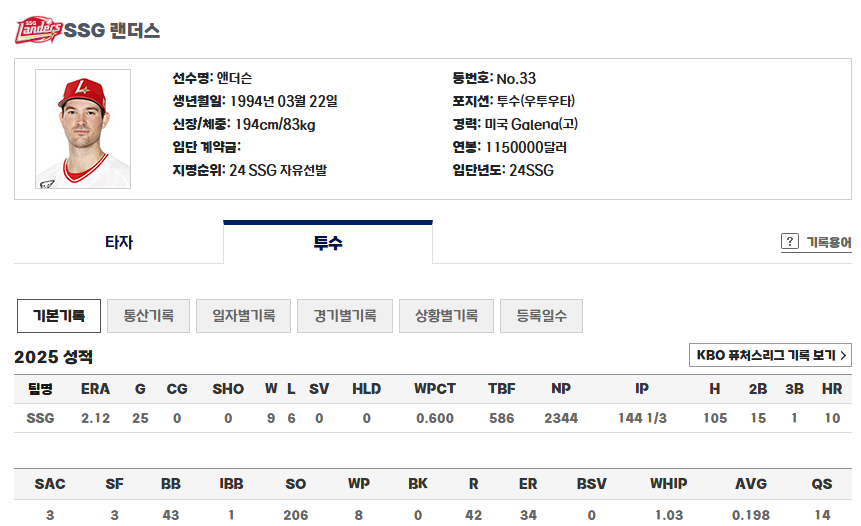Open the 기록용어 question mark icon
Image resolution: width=861 pixels, height=526 pixels.
(790, 242)
